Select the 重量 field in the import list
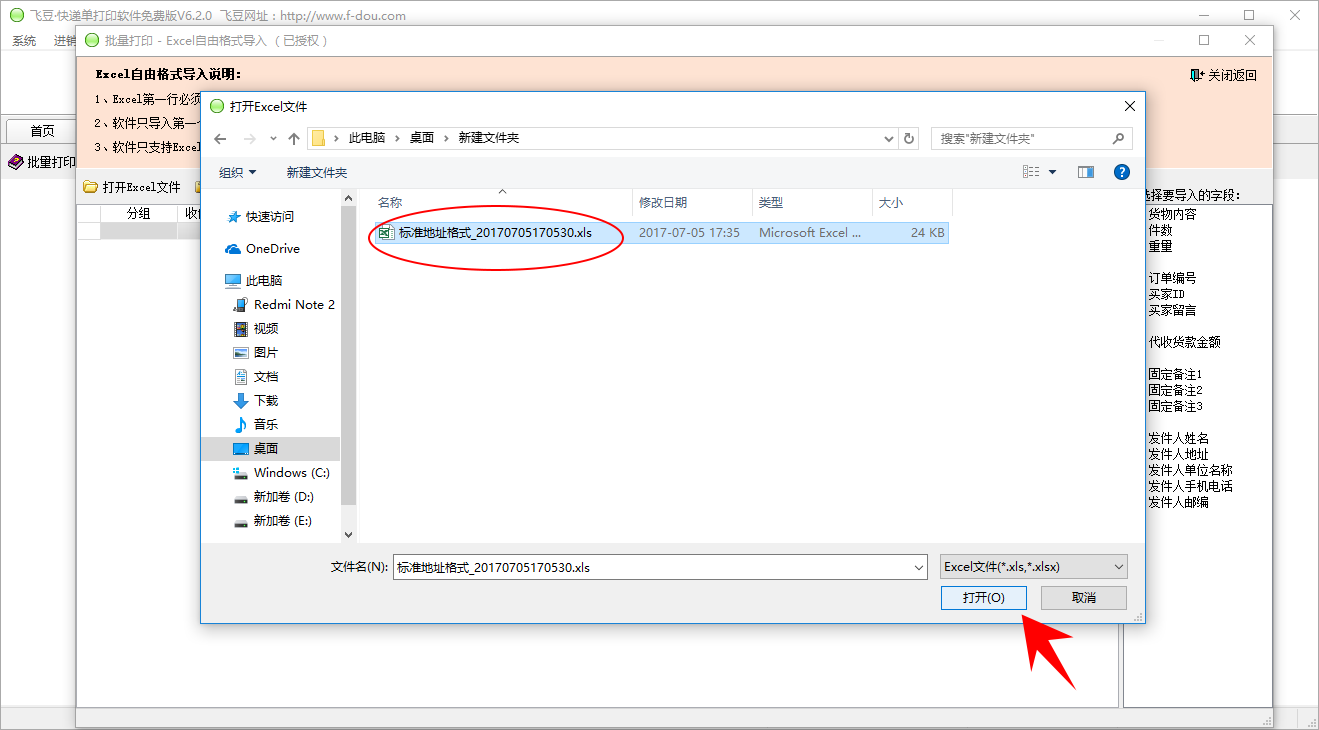The width and height of the screenshot is (1319, 730). pyautogui.click(x=1160, y=246)
